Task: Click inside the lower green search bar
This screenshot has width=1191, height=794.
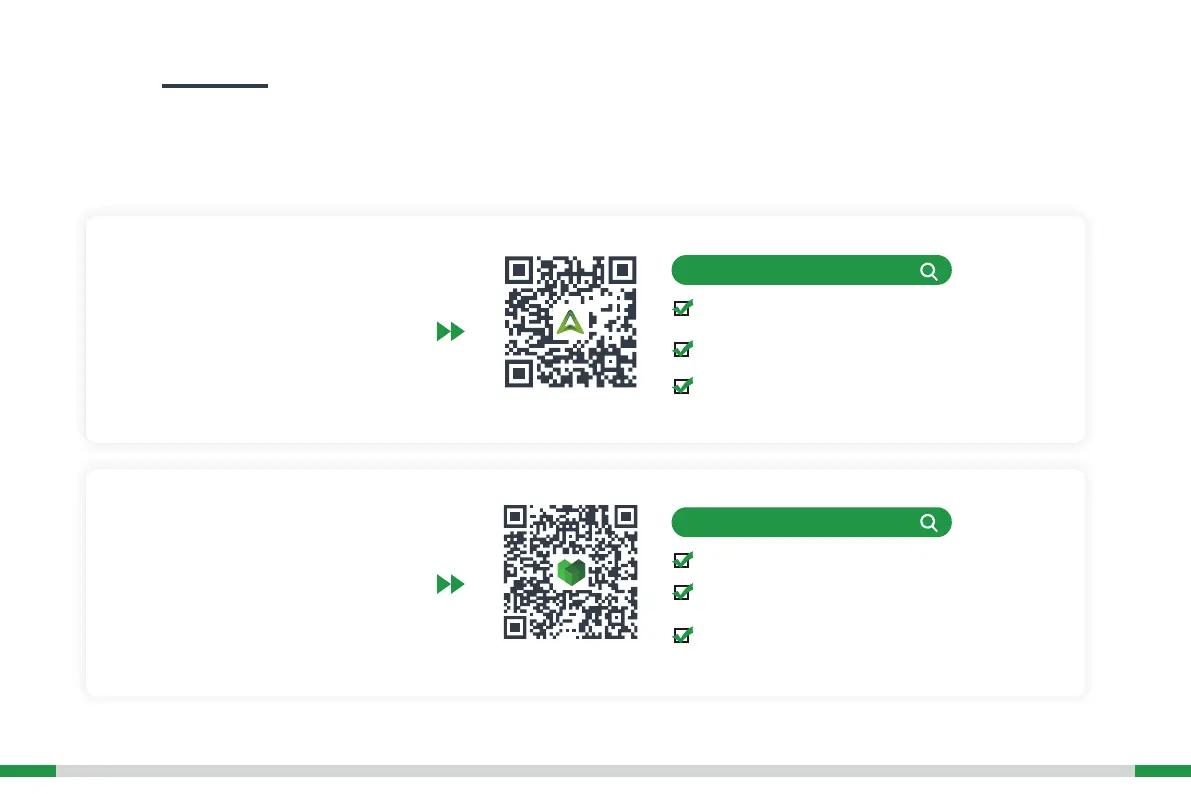Action: [x=790, y=522]
